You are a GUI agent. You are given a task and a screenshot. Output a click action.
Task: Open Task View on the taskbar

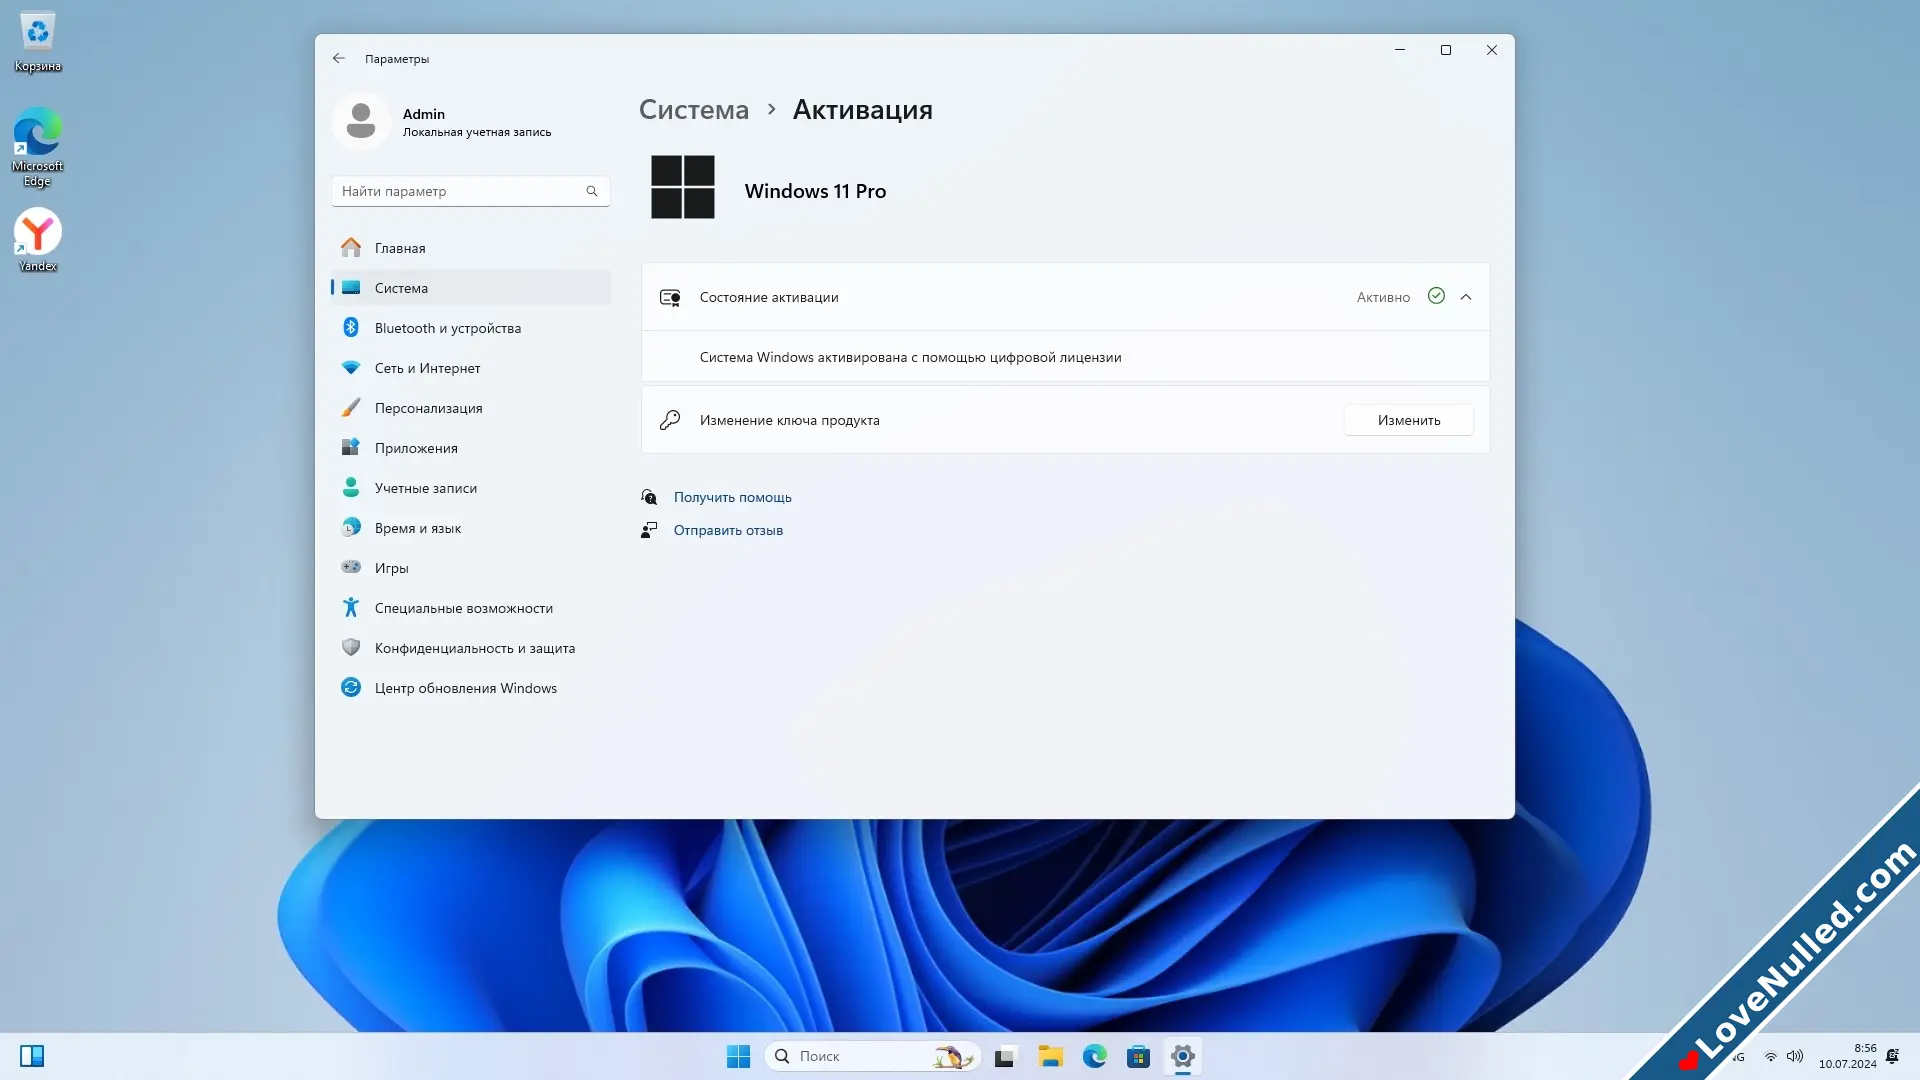click(1005, 1056)
